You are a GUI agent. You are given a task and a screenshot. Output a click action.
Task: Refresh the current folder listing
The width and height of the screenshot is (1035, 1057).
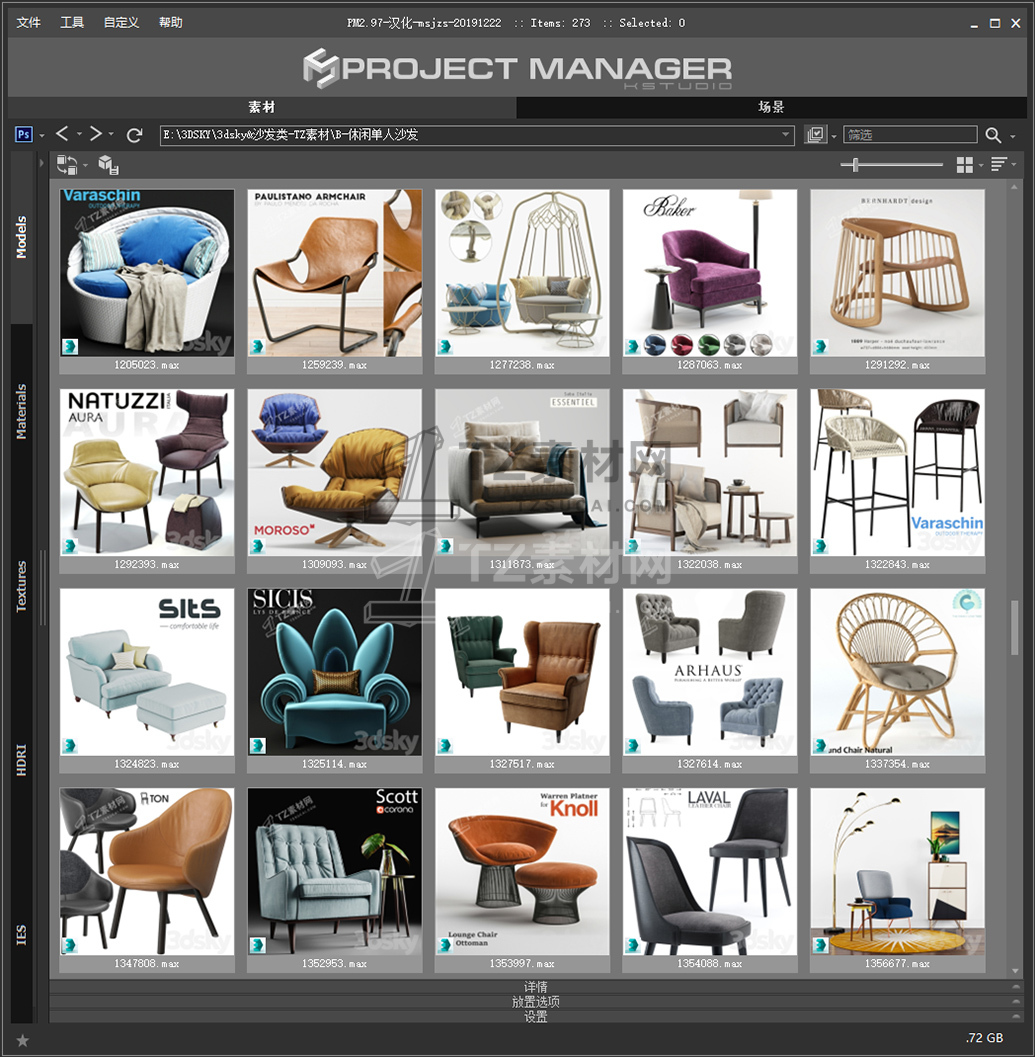[x=134, y=135]
